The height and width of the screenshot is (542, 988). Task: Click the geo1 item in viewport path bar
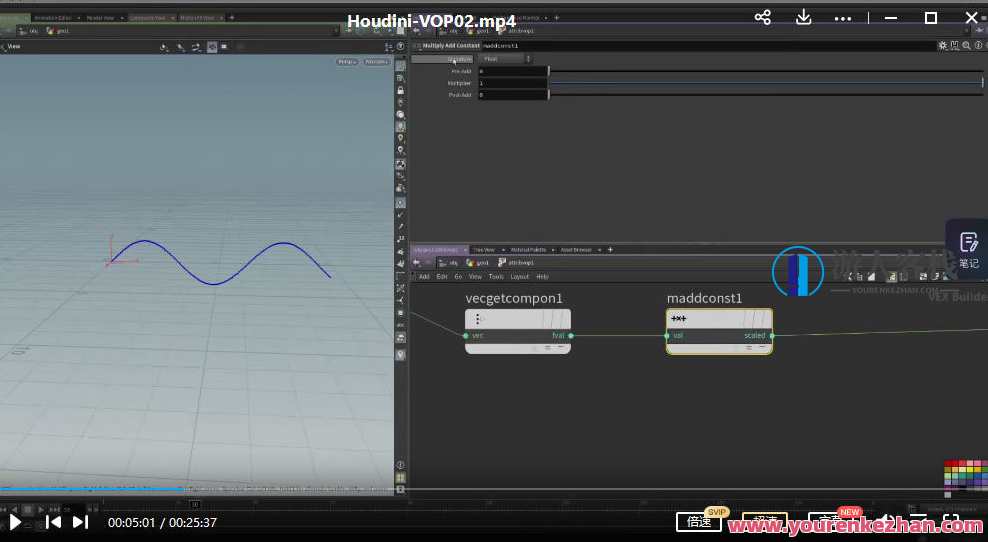(x=58, y=30)
